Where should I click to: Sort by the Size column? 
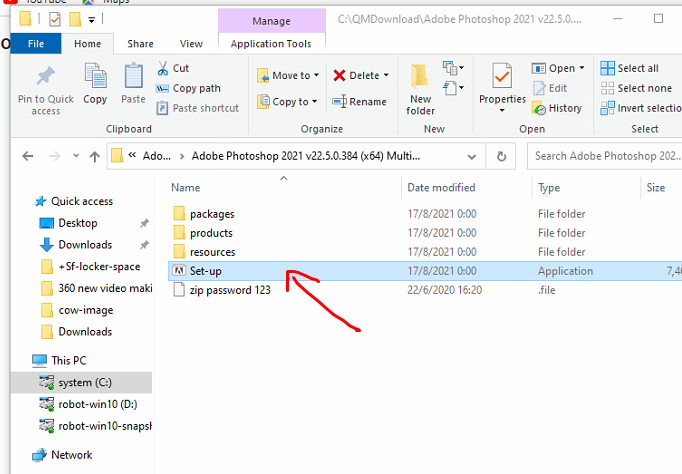656,188
